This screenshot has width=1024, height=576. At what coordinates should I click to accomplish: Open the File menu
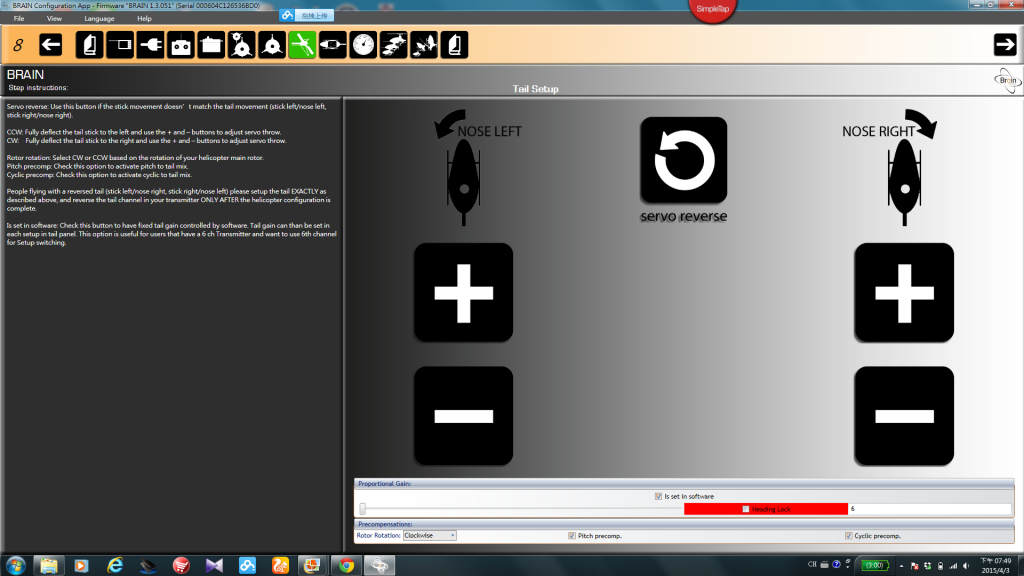[x=19, y=18]
